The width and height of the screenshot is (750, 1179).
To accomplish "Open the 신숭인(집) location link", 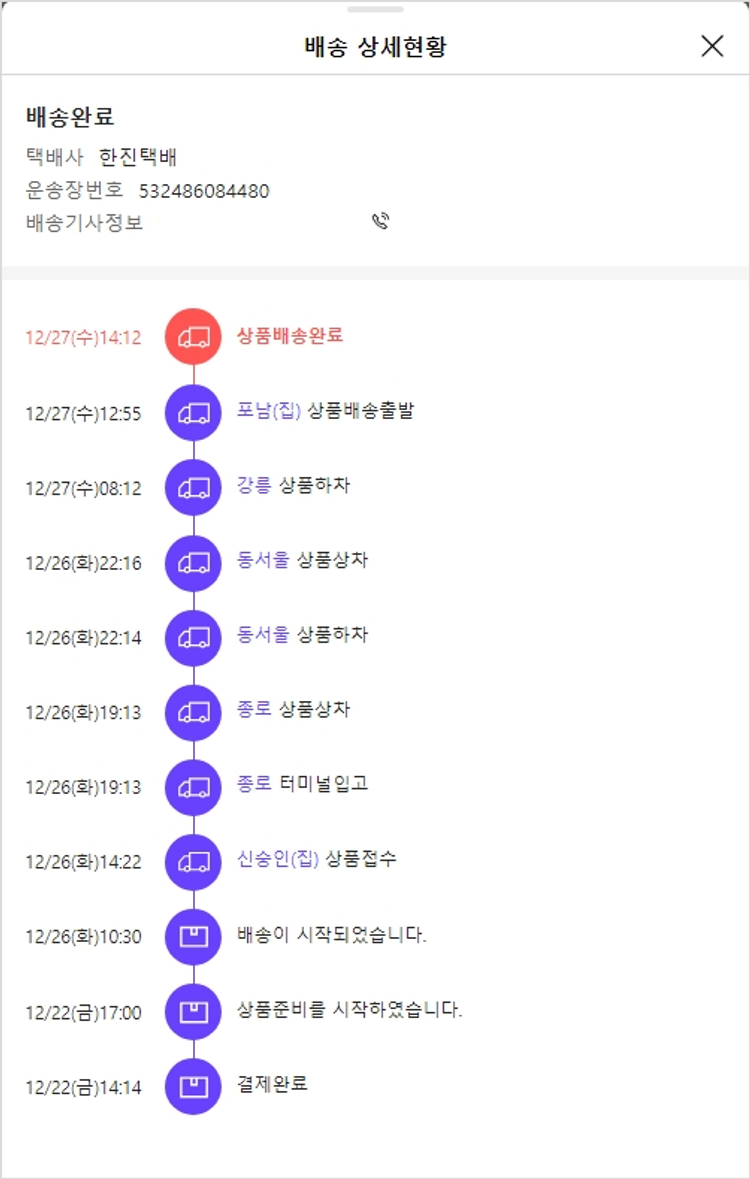I will 278,859.
